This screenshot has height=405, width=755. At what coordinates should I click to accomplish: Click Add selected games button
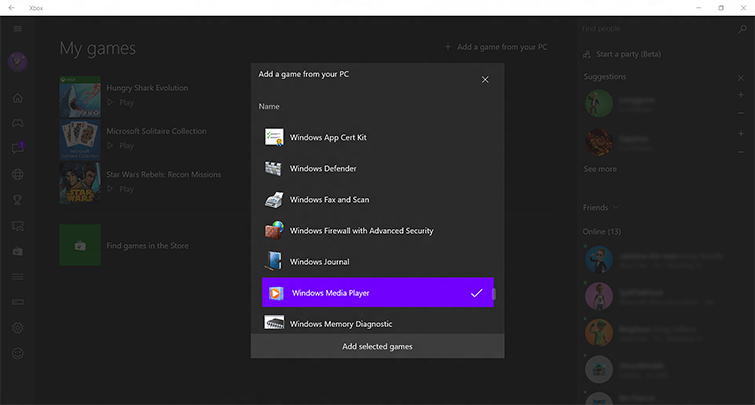378,346
